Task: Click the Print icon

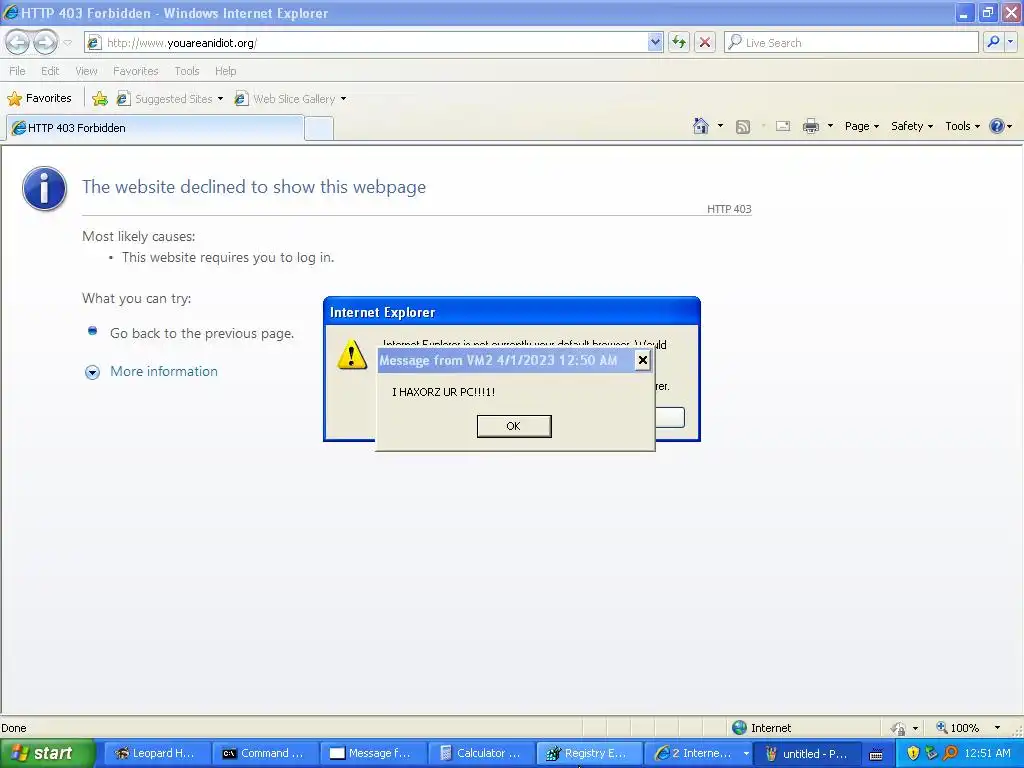Action: [x=810, y=126]
